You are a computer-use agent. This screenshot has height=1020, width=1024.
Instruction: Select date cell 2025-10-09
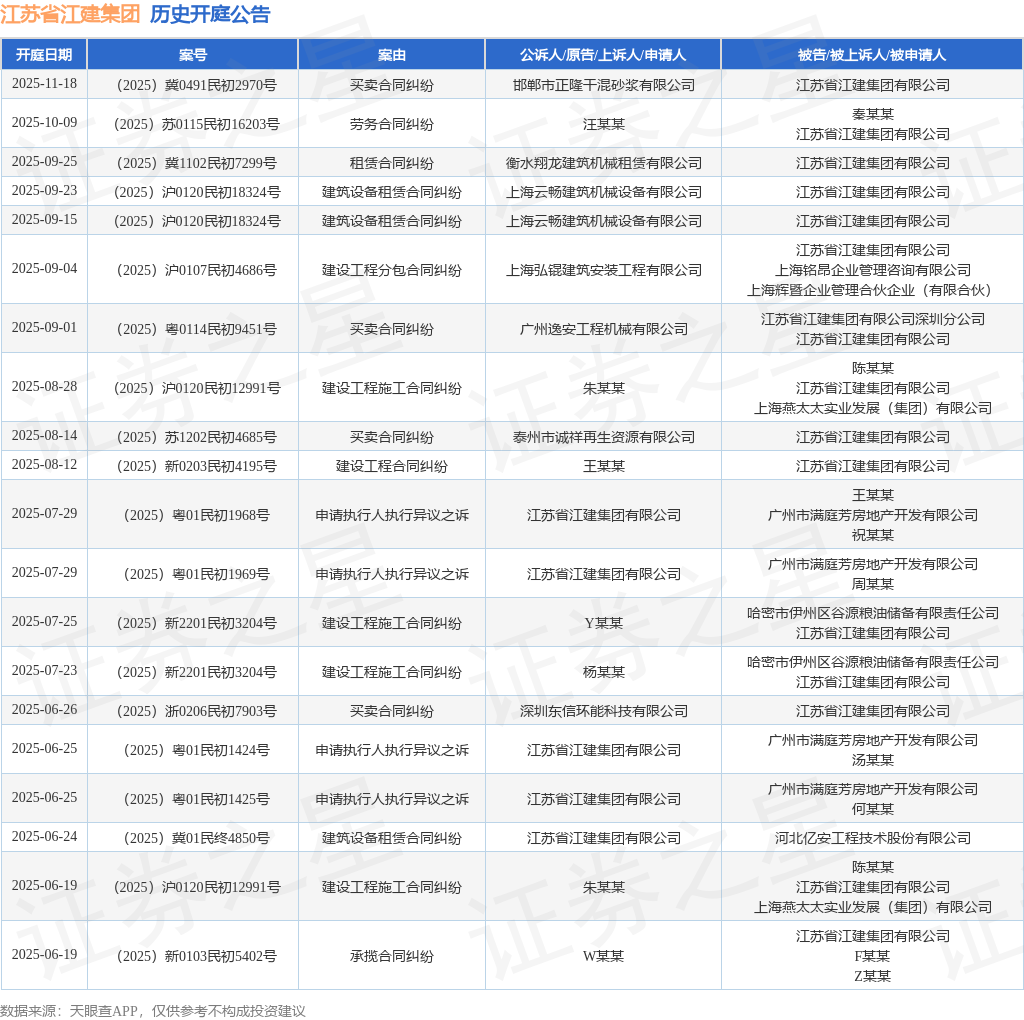coord(44,123)
